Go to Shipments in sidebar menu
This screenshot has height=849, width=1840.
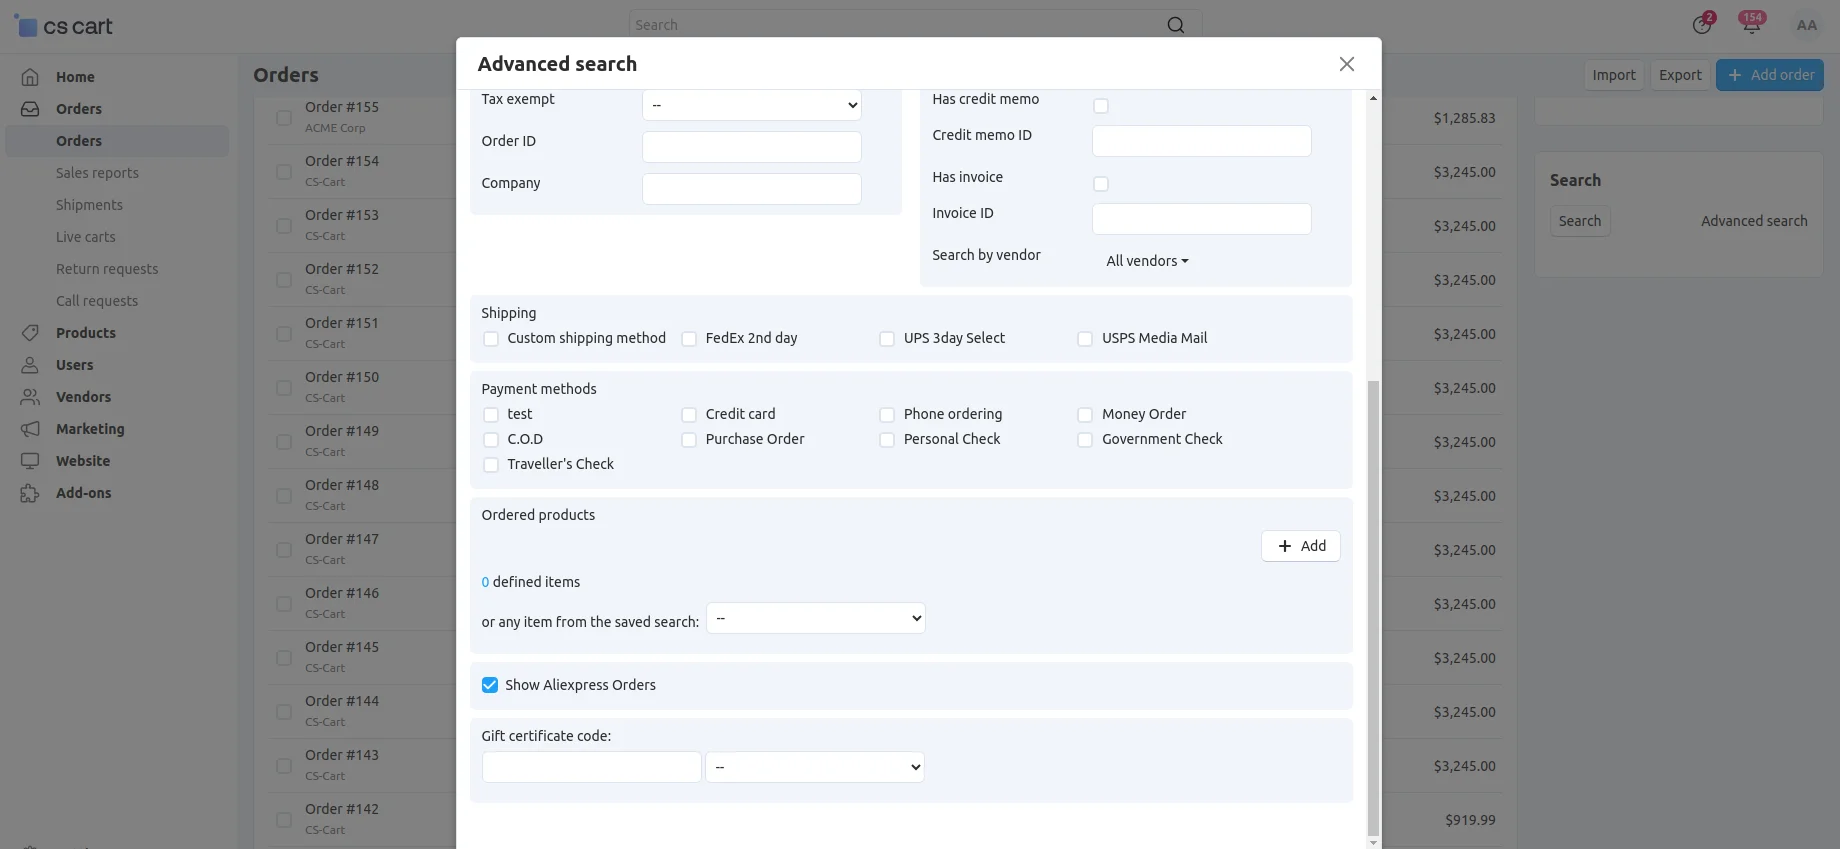[x=89, y=205]
